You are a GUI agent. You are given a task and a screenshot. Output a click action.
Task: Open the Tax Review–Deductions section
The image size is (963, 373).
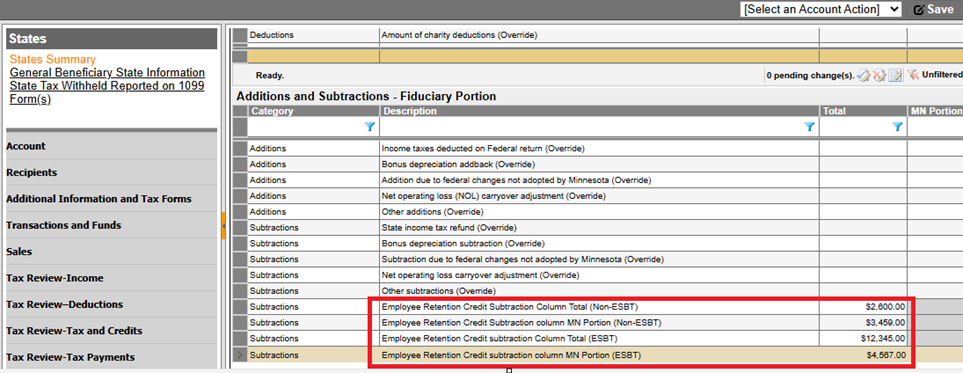111,305
